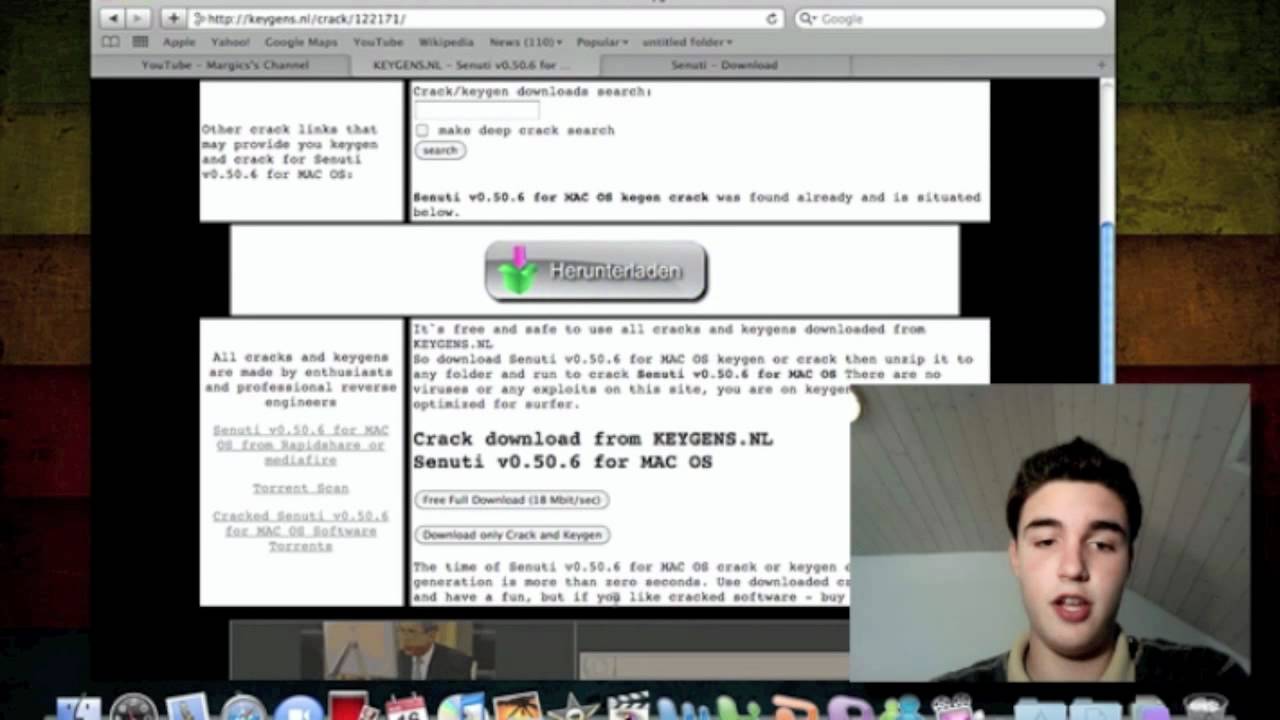Open iMovie star icon in the Dock
This screenshot has width=1280, height=720.
click(573, 708)
